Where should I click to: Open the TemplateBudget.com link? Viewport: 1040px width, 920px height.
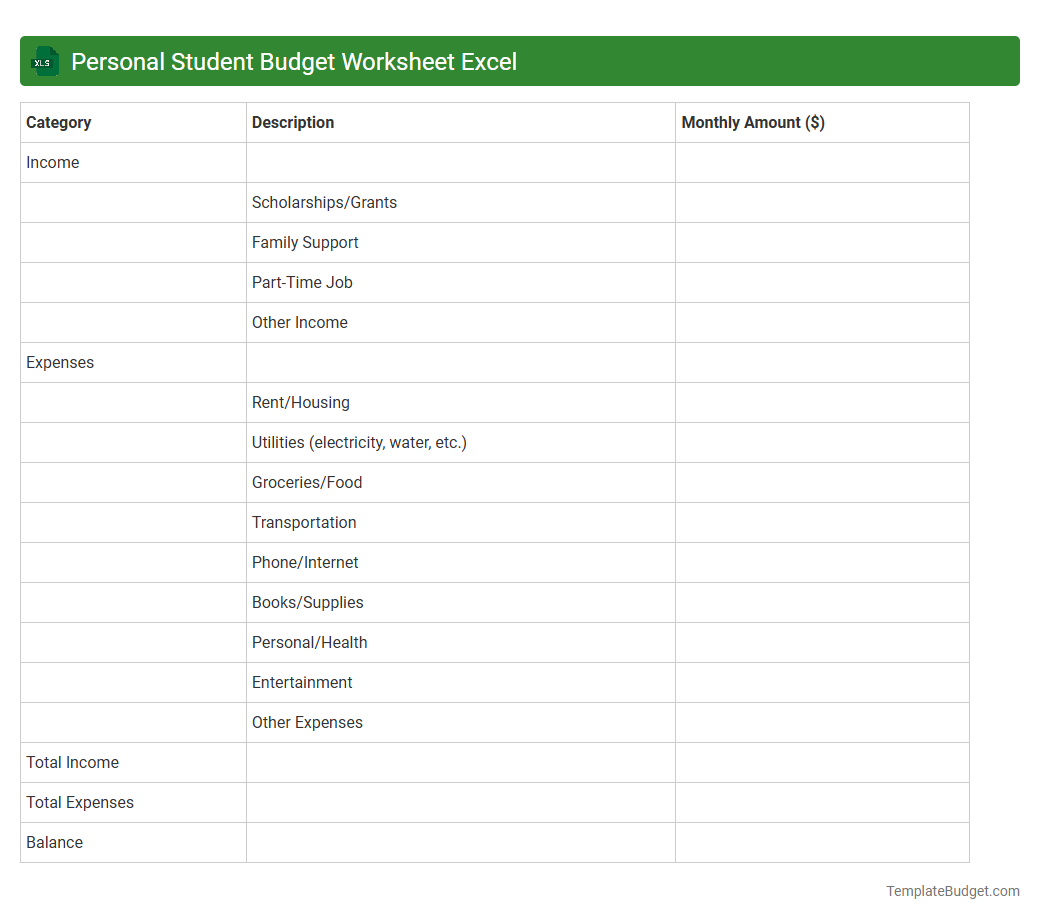coord(951,889)
